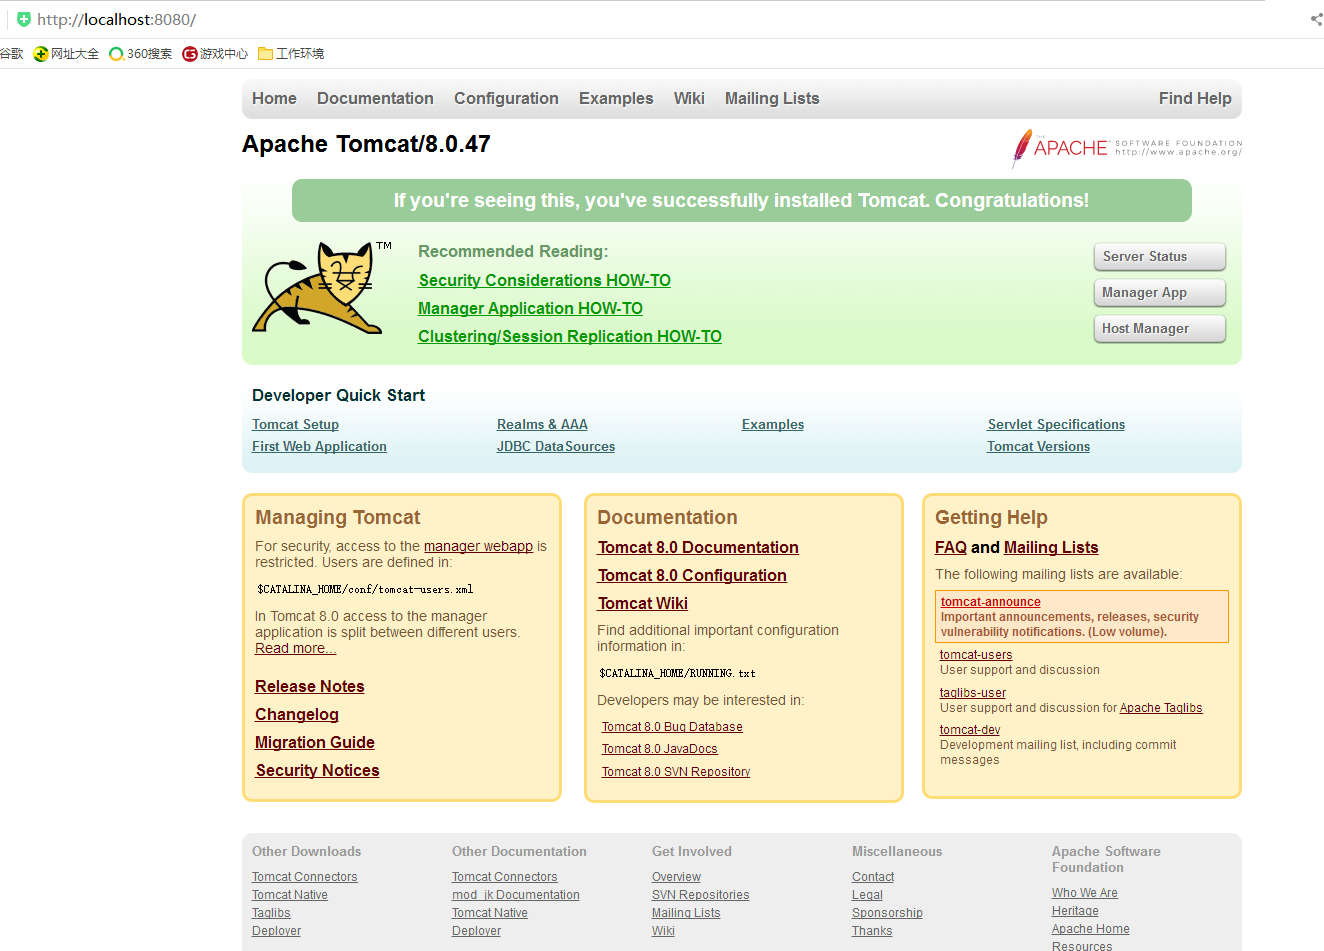The height and width of the screenshot is (951, 1324).
Task: Open Servlet Specifications link
Action: pos(1056,424)
